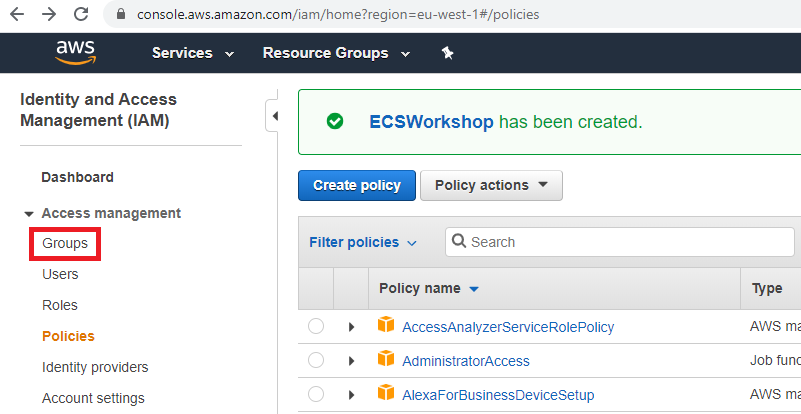
Task: Select the AccessAnalyzerServiceRolePolicy radio button
Action: click(316, 326)
